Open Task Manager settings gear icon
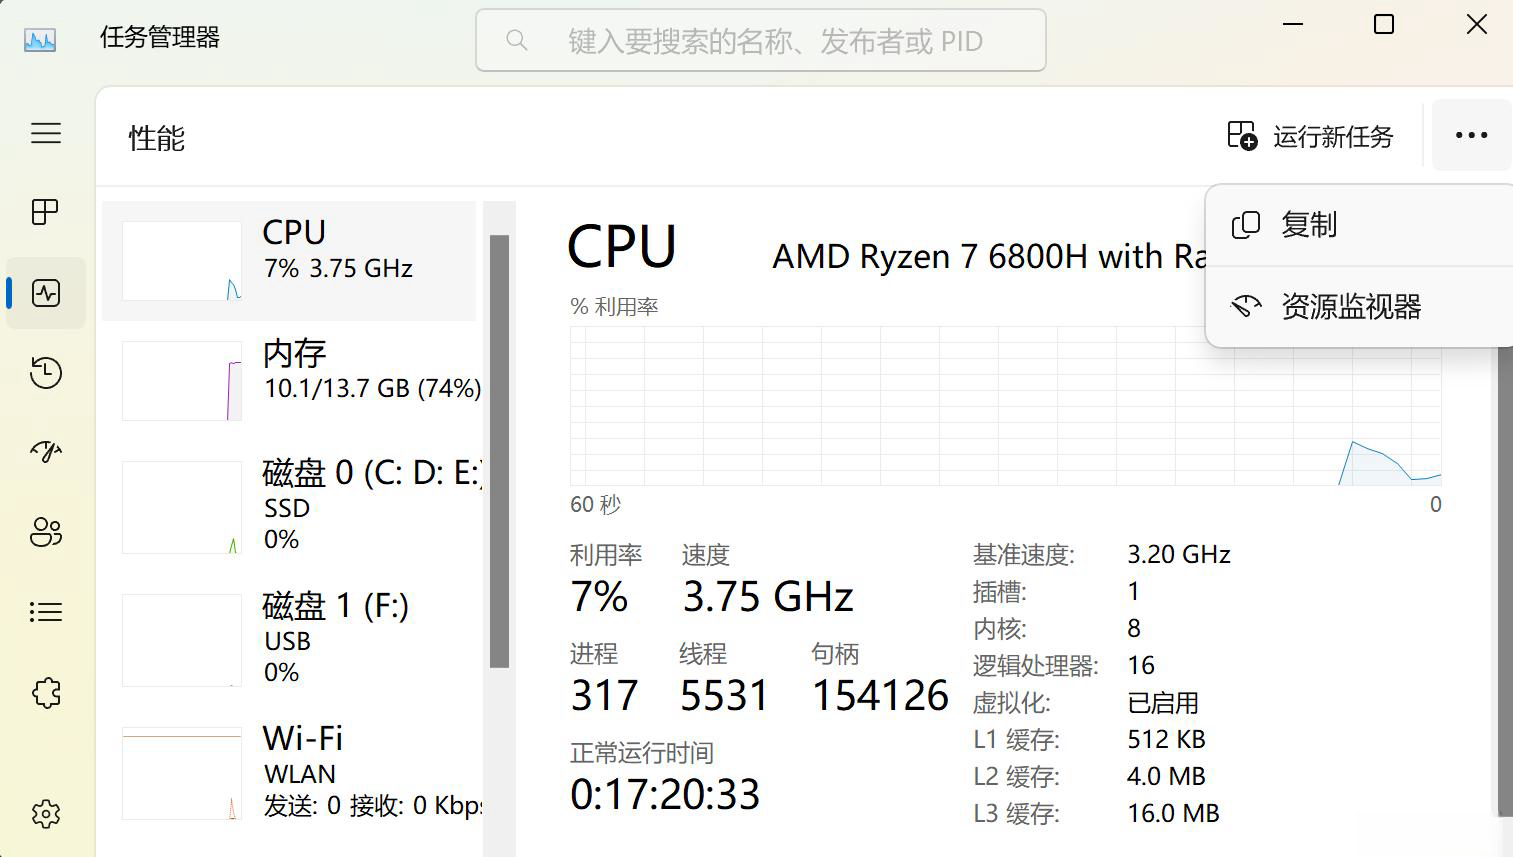 pyautogui.click(x=45, y=814)
